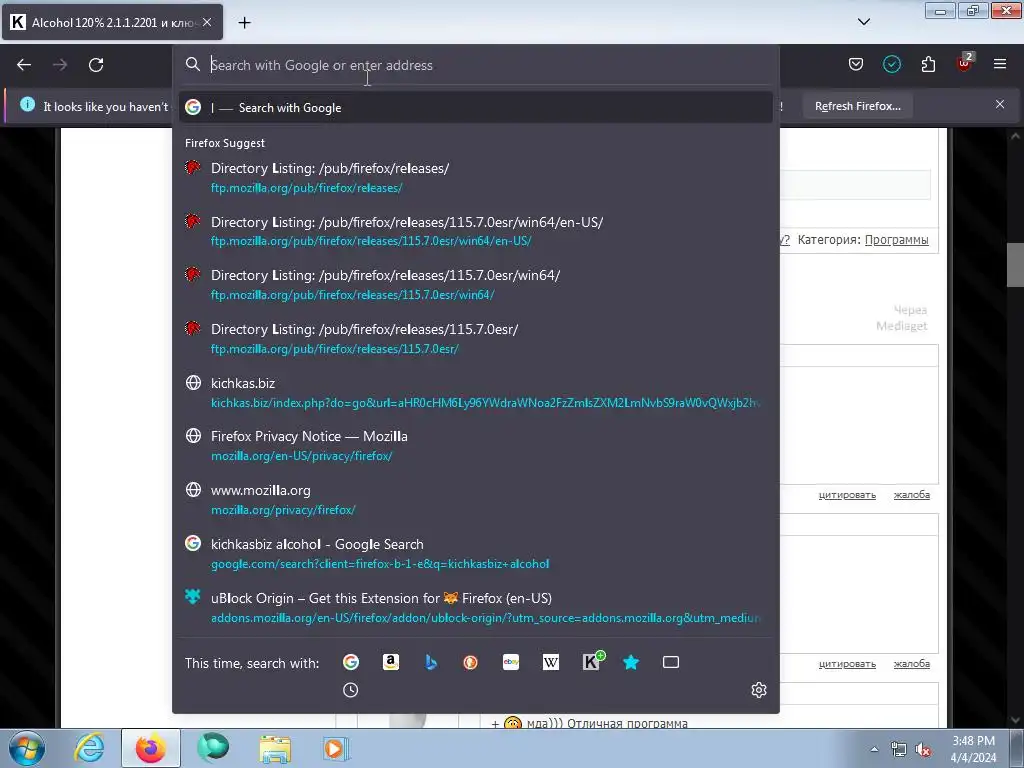The height and width of the screenshot is (768, 1024).
Task: Open the Extensions puzzle icon
Action: pyautogui.click(x=928, y=64)
